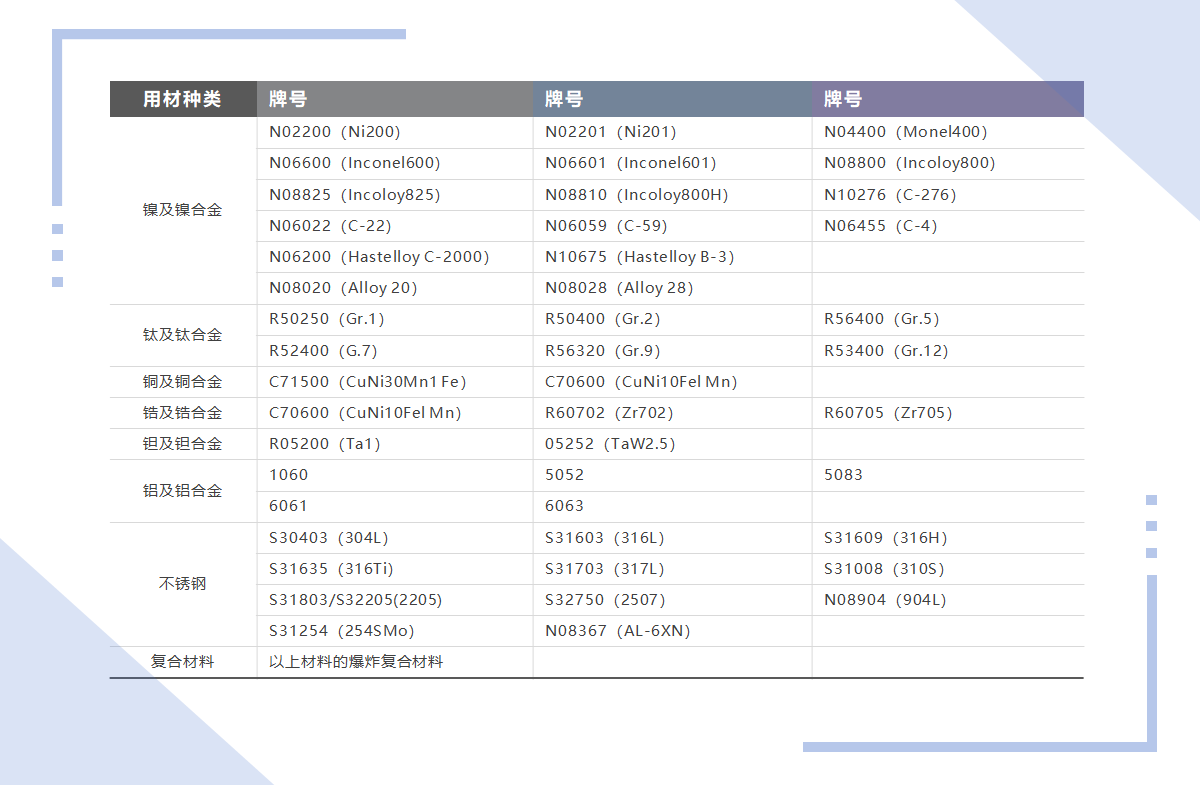
Task: Click the N08367 (AL-6XN) cell
Action: point(672,631)
